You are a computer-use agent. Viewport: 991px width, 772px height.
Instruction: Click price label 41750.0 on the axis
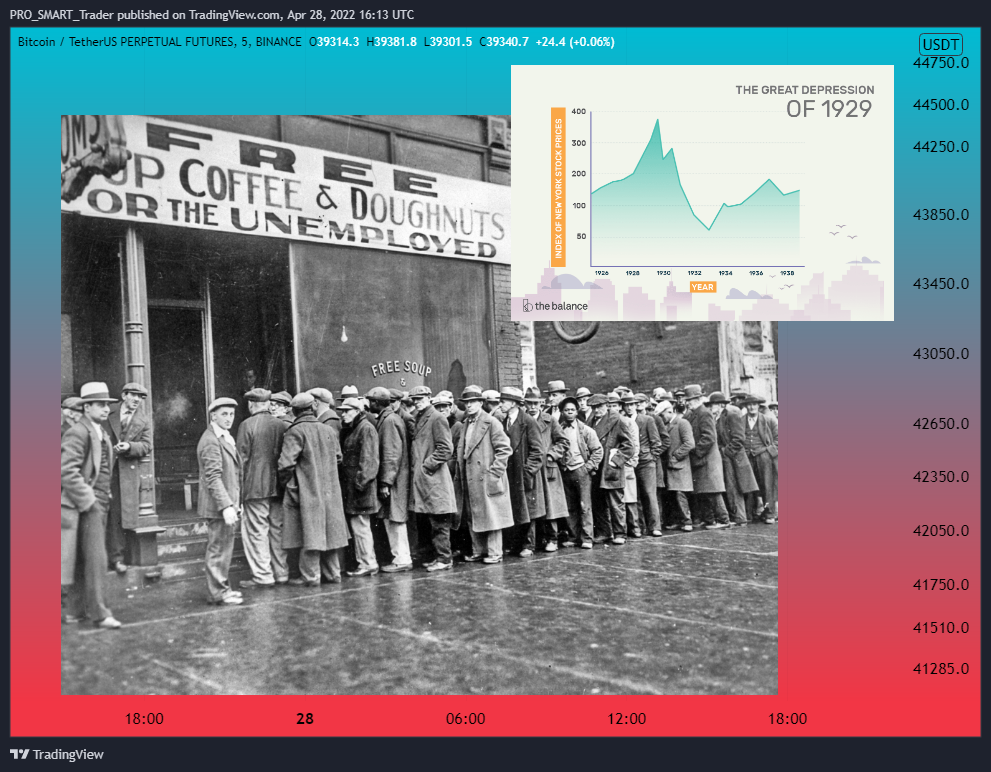pos(940,585)
